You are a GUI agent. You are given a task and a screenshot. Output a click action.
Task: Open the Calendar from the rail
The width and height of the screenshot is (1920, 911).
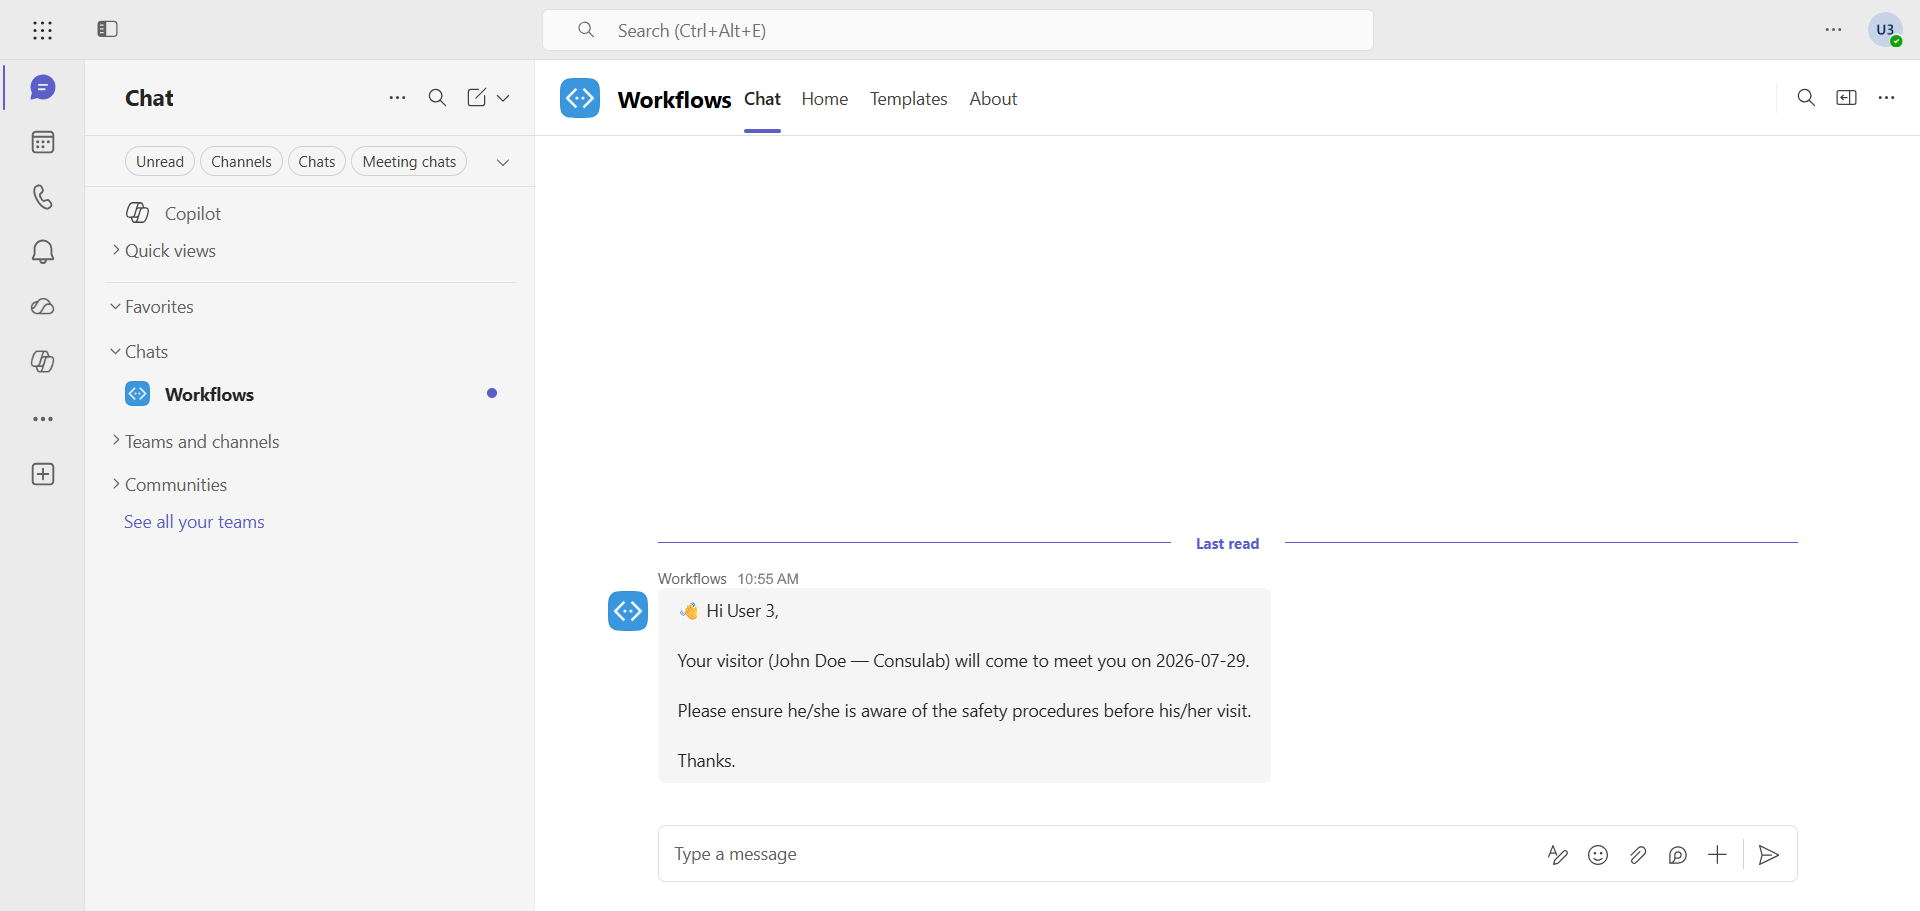(42, 142)
